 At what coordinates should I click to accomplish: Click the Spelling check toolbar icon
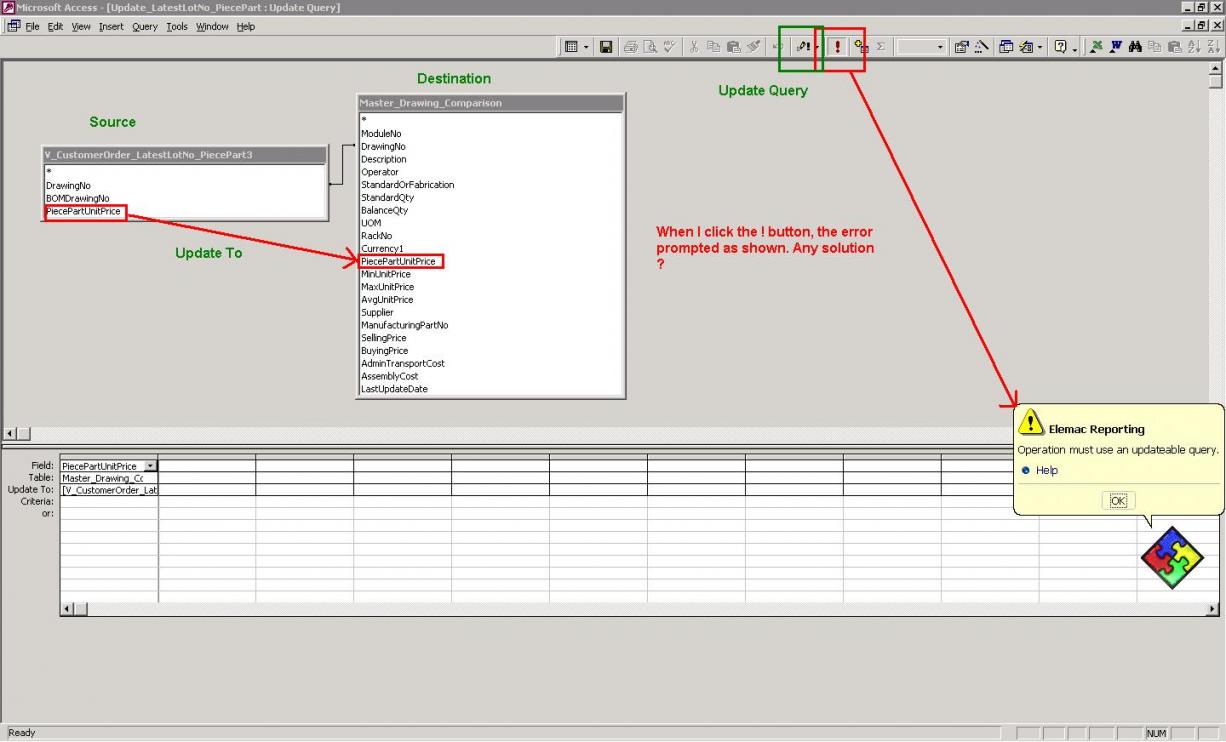(670, 47)
